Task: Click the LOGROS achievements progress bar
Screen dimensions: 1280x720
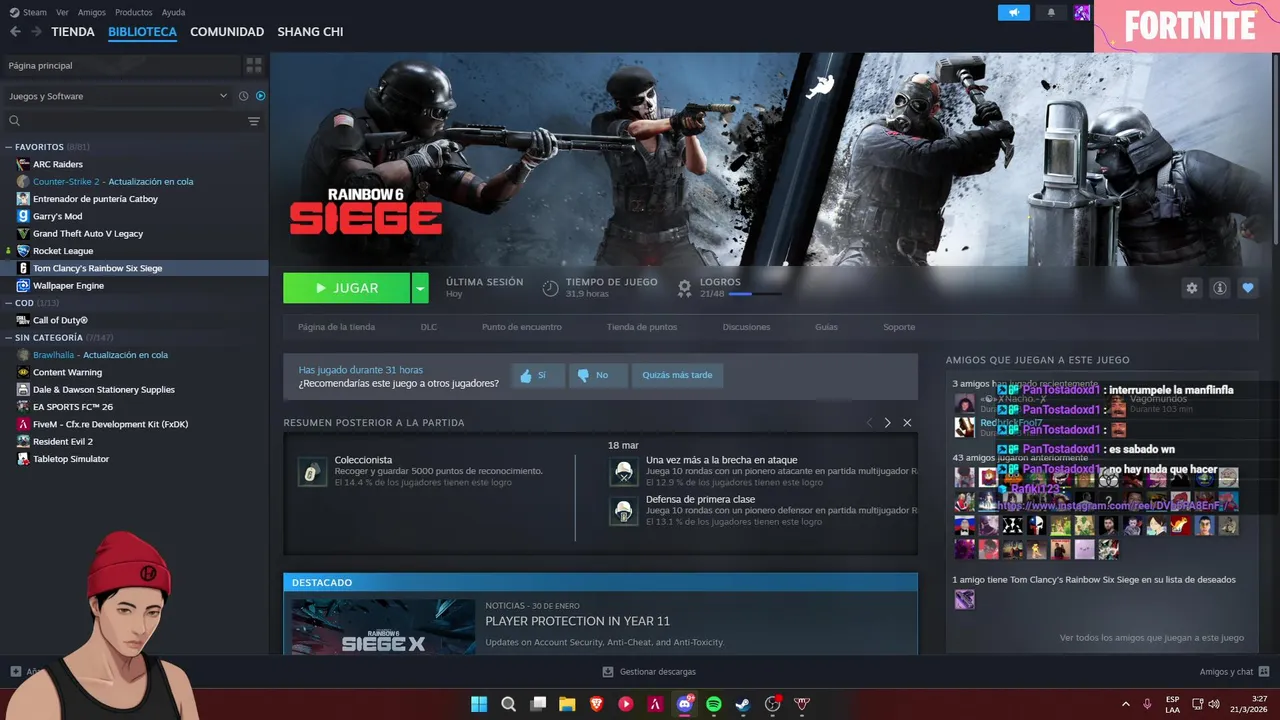Action: pos(755,294)
